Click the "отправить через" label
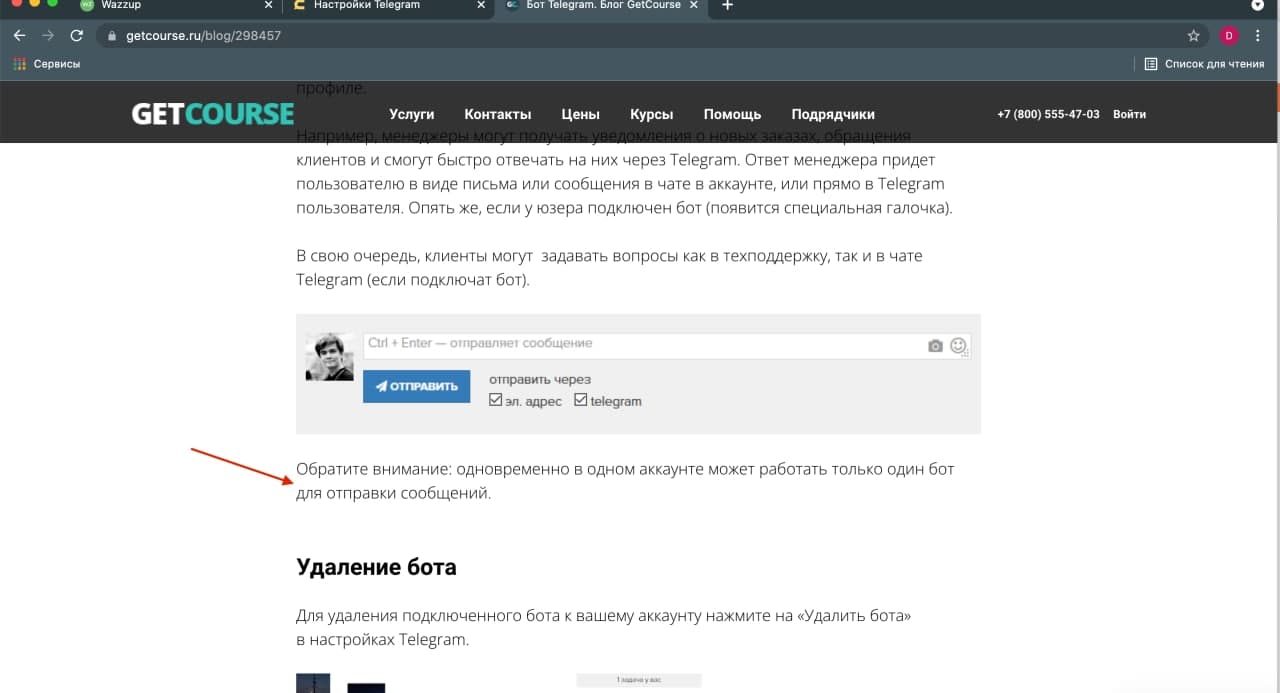The width and height of the screenshot is (1280, 693). [x=540, y=380]
